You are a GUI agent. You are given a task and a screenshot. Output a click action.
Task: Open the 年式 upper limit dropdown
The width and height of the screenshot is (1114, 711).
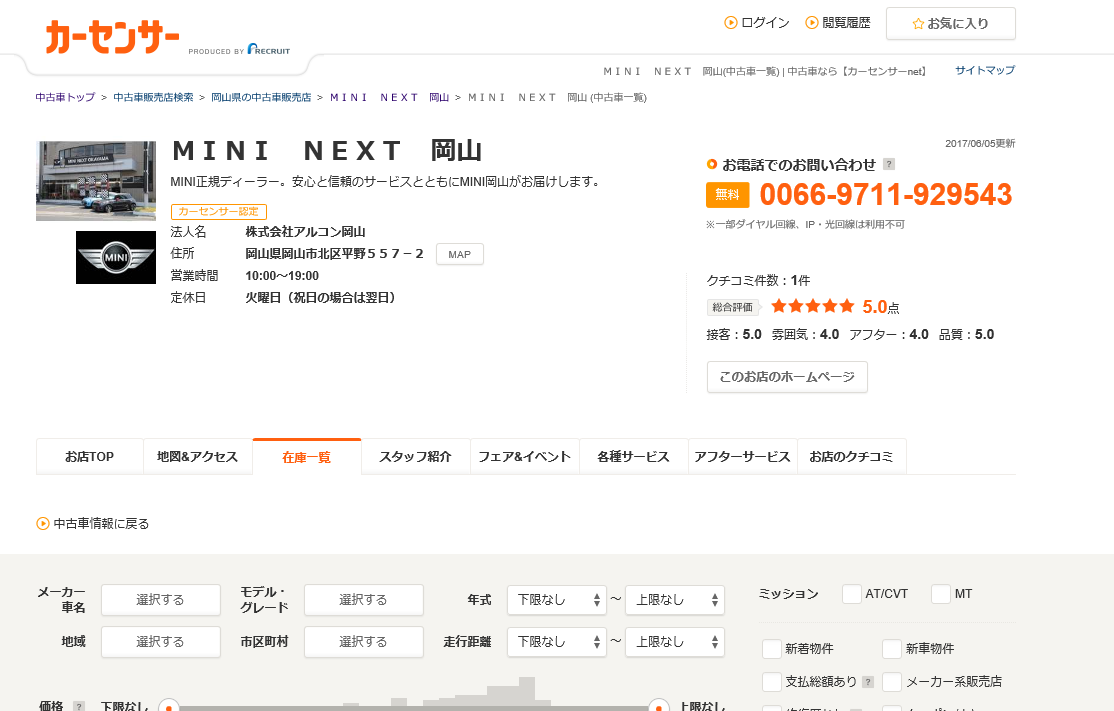point(675,600)
